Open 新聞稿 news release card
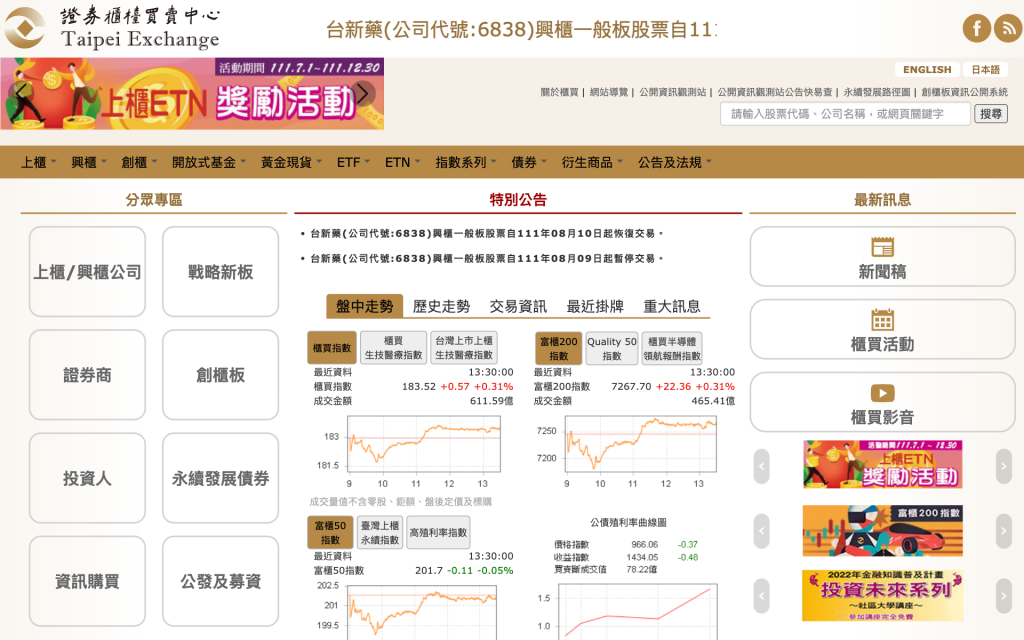1024x640 pixels. [x=882, y=257]
